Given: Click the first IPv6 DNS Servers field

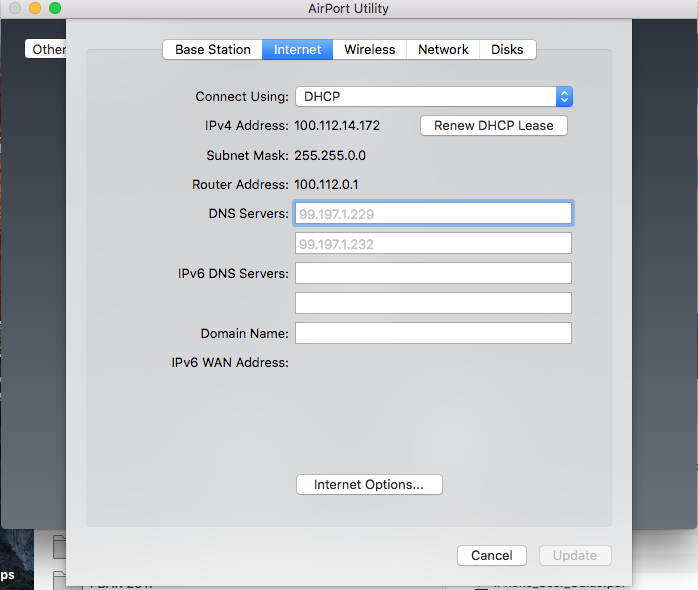Looking at the screenshot, I should (433, 273).
